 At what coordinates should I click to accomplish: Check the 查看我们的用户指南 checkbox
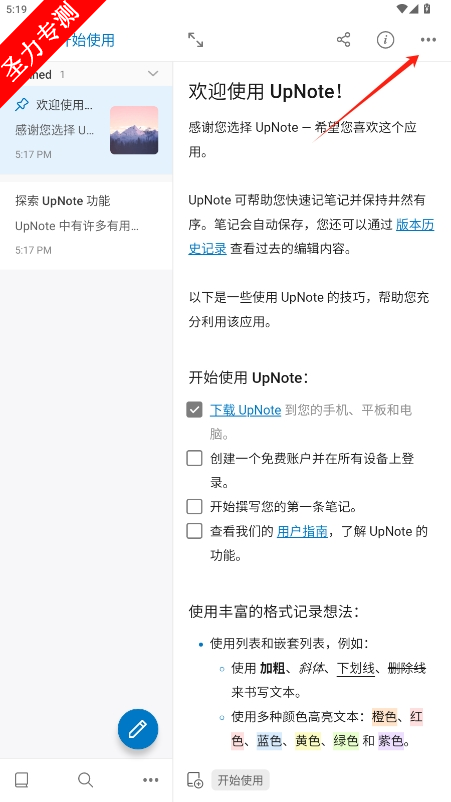194,531
